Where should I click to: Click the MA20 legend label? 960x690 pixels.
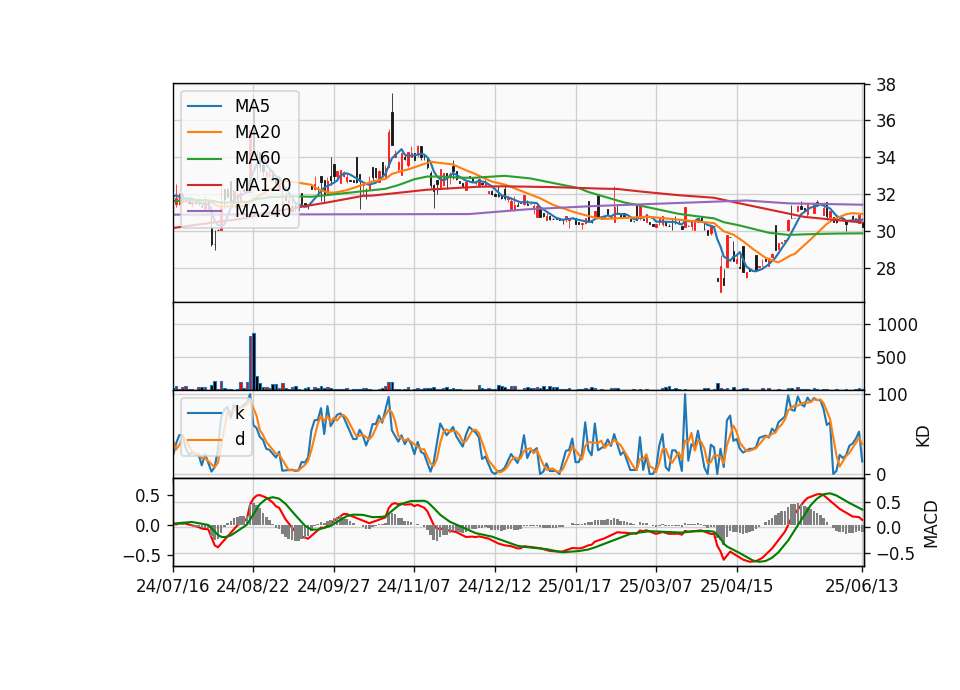point(257,132)
